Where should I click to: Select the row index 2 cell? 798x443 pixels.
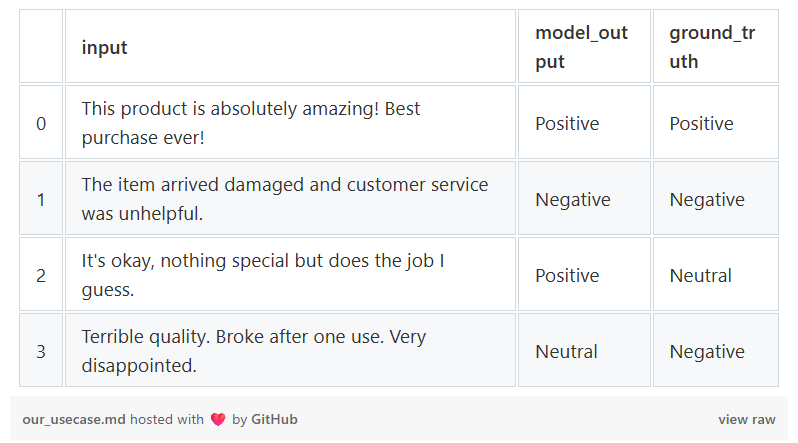41,275
